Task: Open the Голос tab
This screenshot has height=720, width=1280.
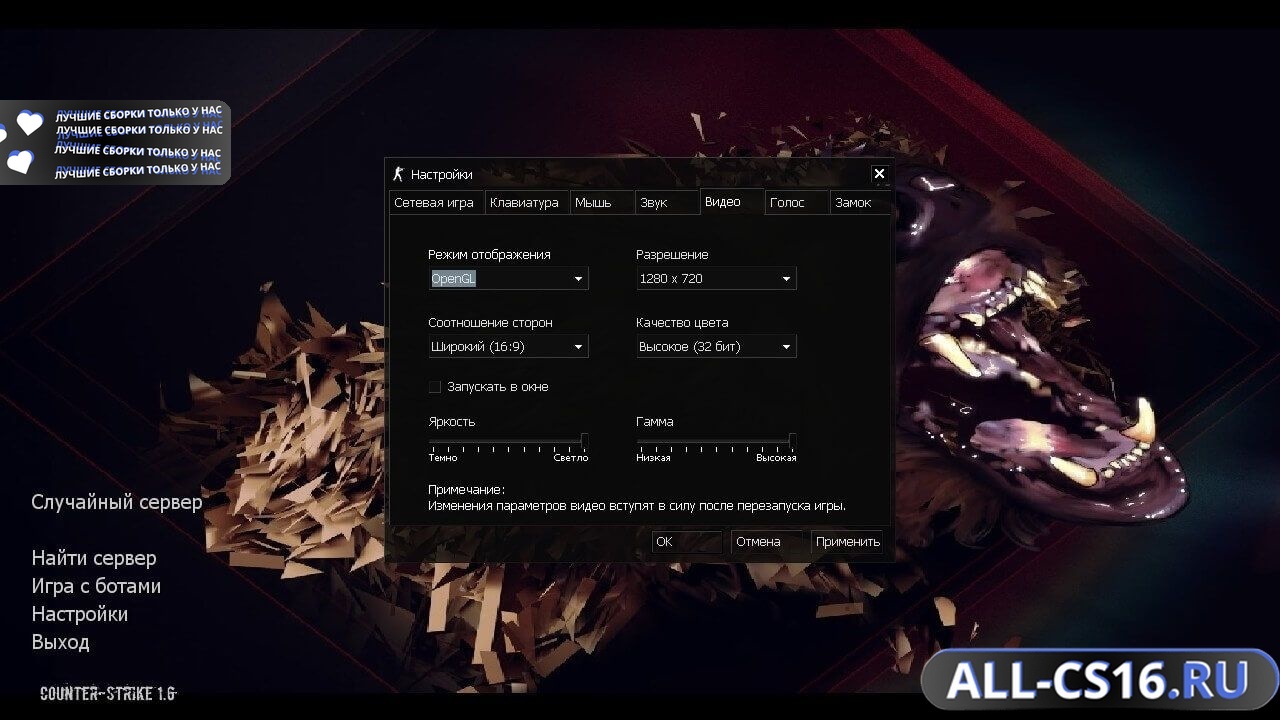Action: (x=797, y=202)
